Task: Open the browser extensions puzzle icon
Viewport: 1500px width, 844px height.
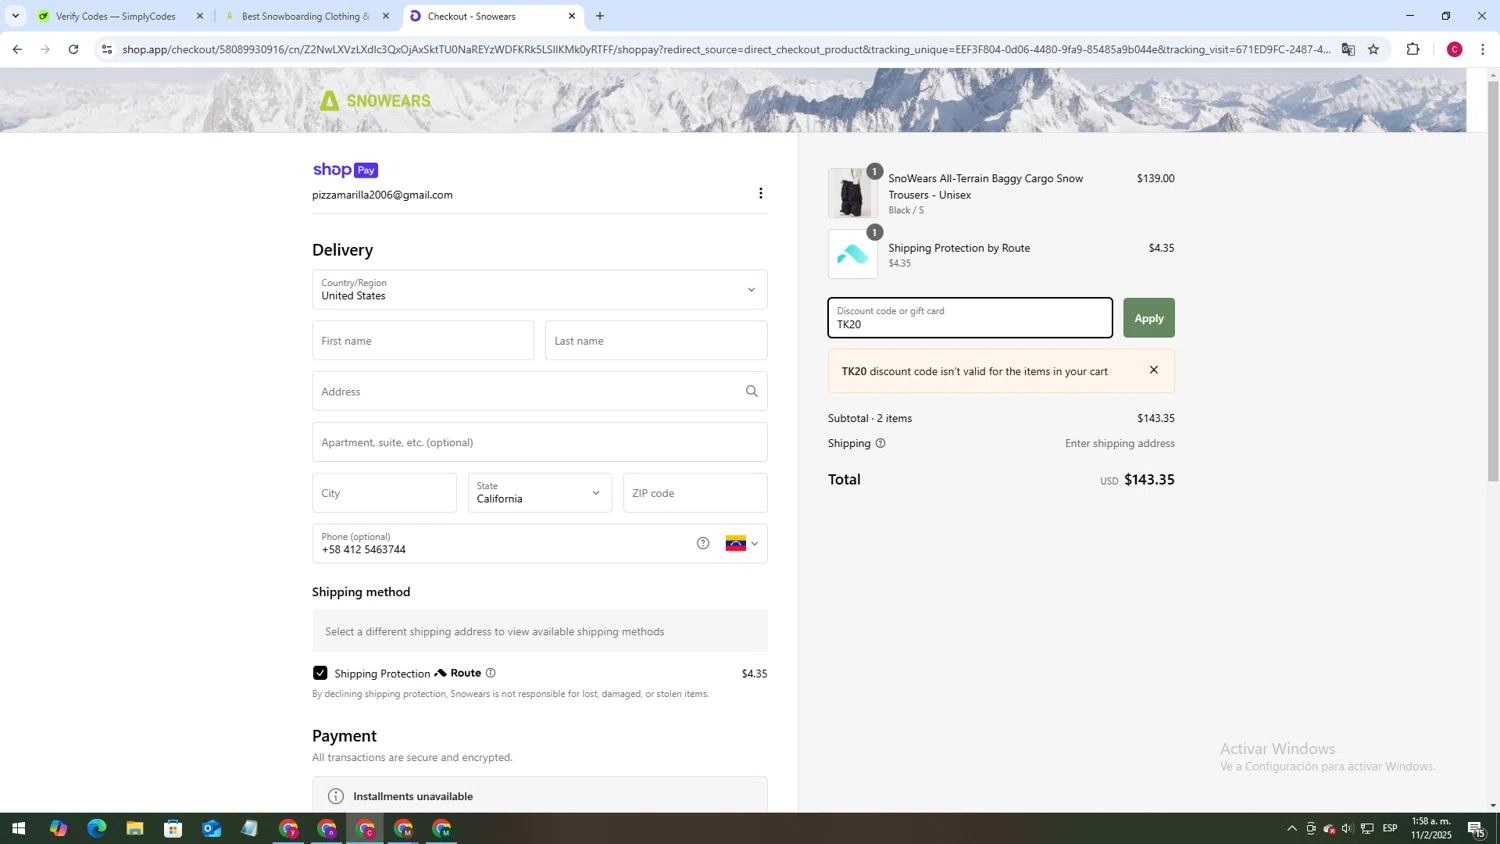Action: coord(1413,49)
